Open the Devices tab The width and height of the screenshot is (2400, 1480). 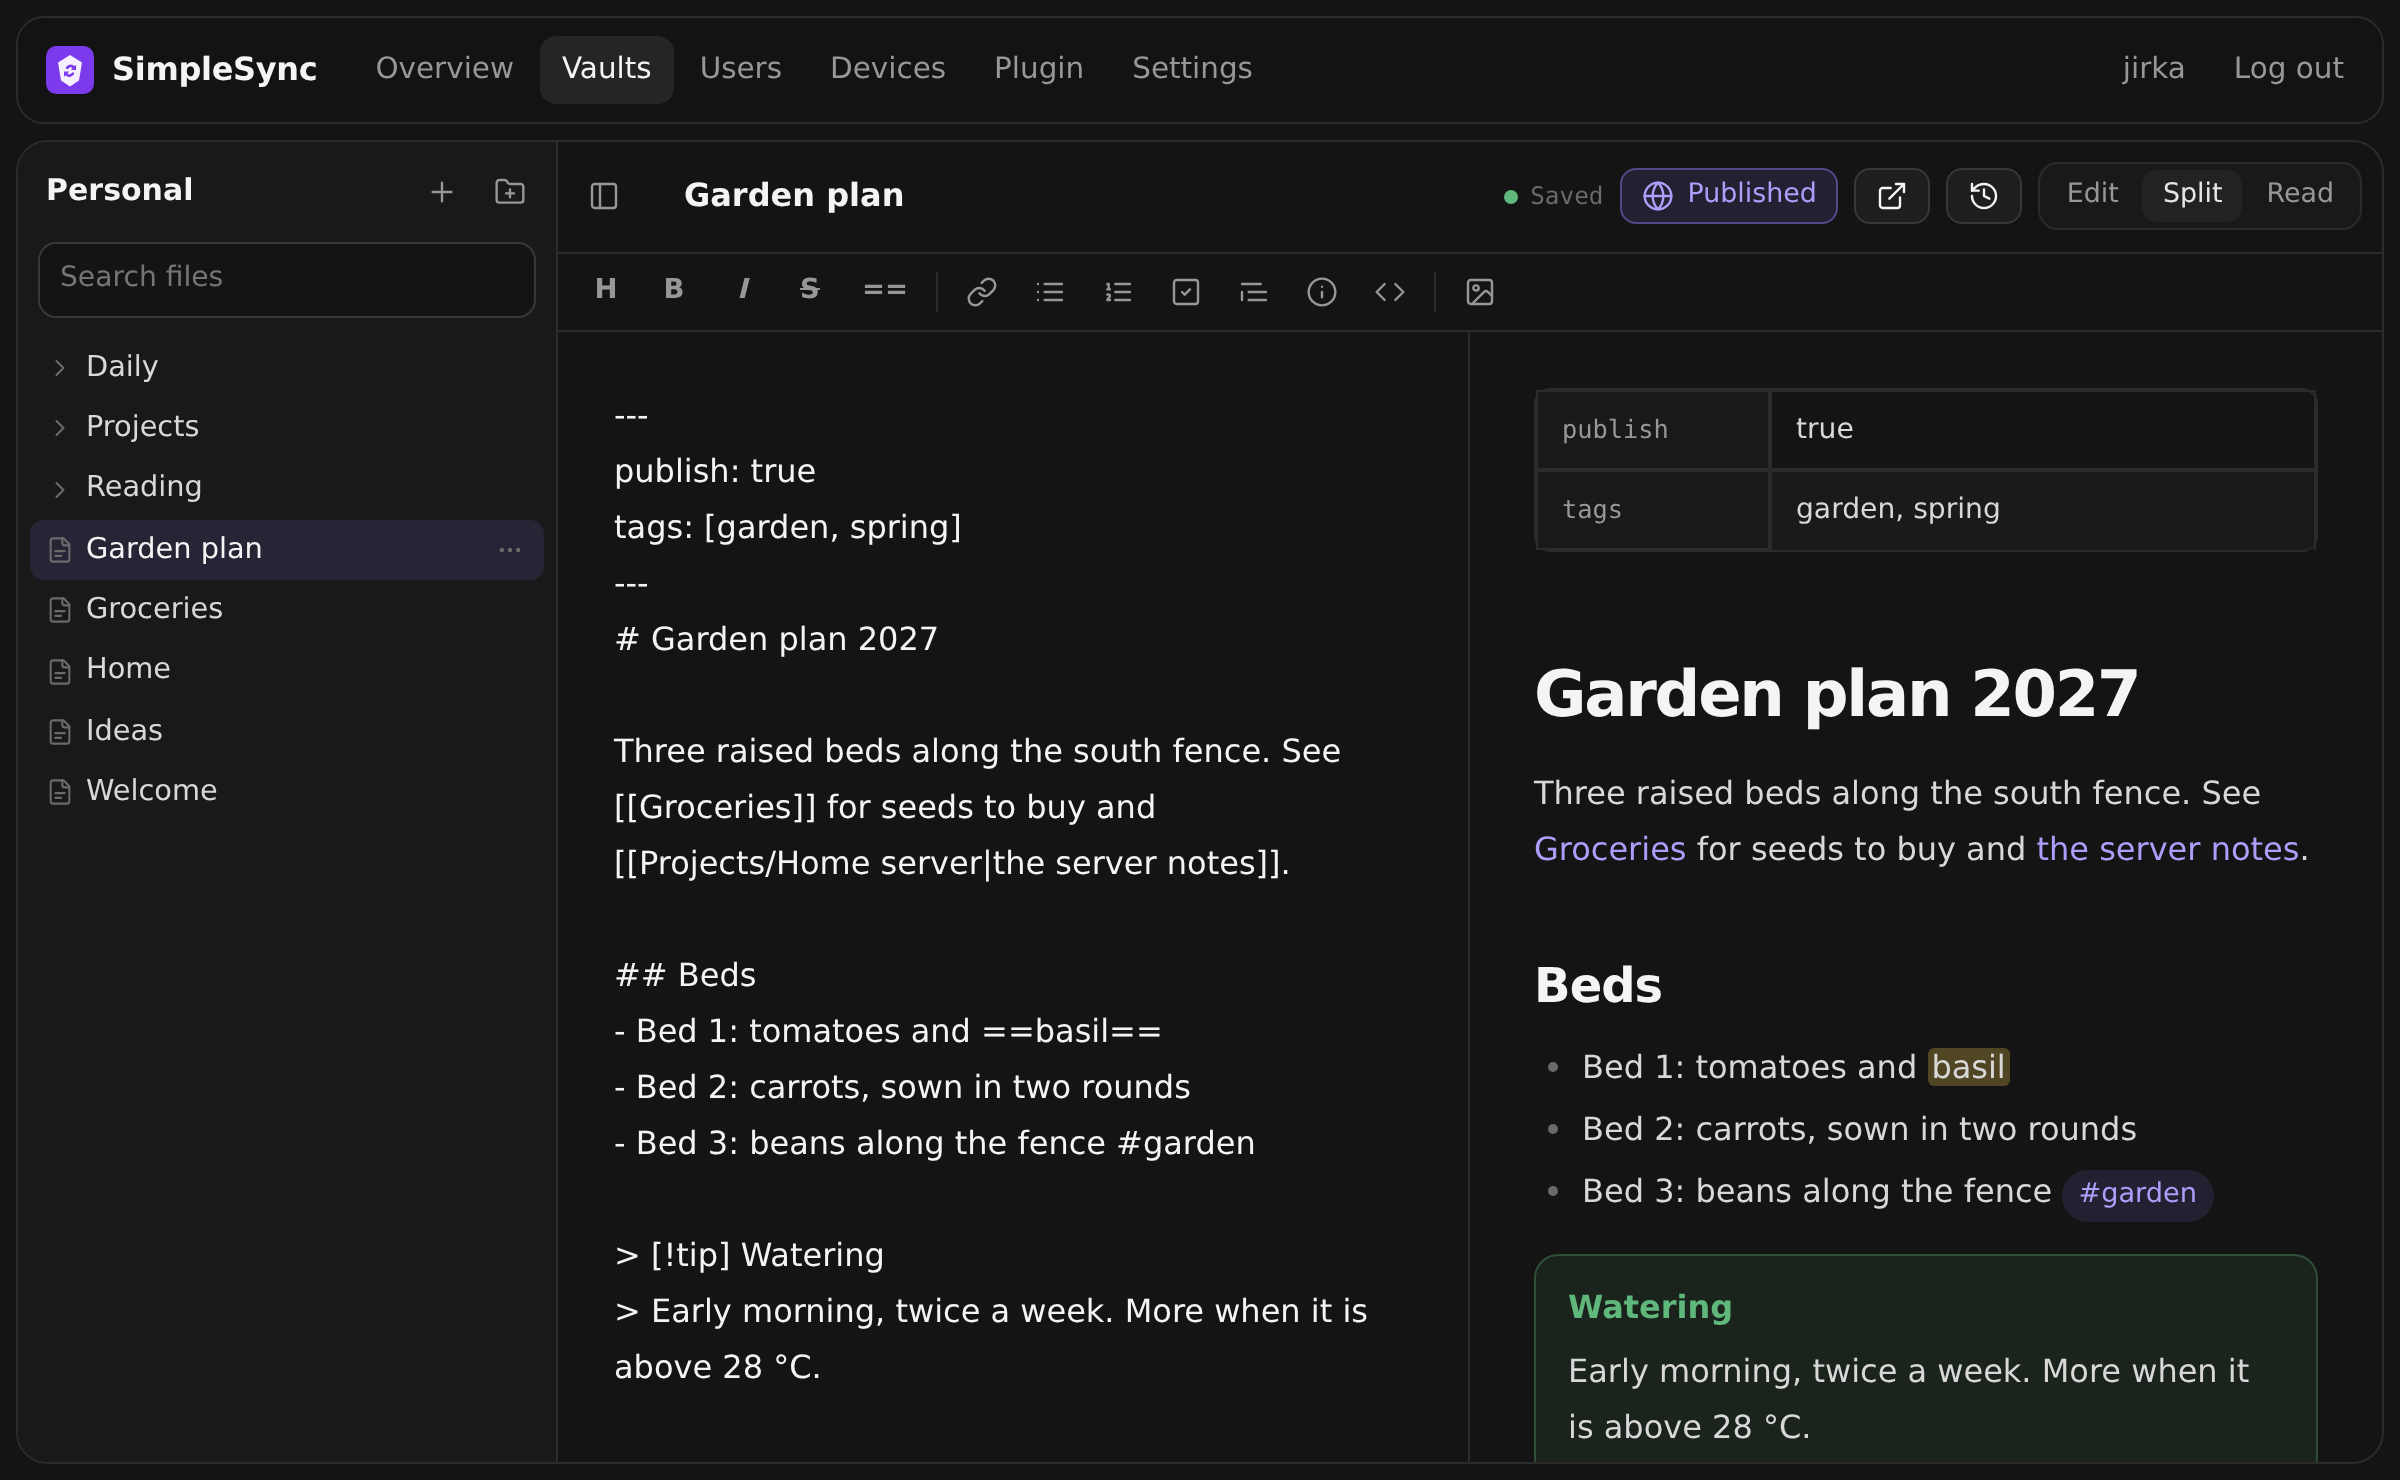coord(888,69)
